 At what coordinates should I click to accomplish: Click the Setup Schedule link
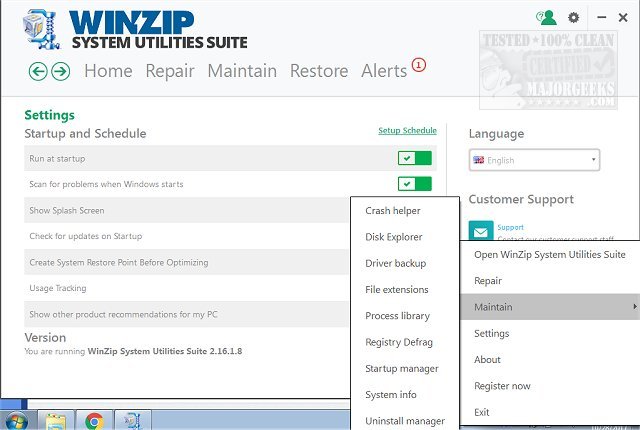[407, 131]
